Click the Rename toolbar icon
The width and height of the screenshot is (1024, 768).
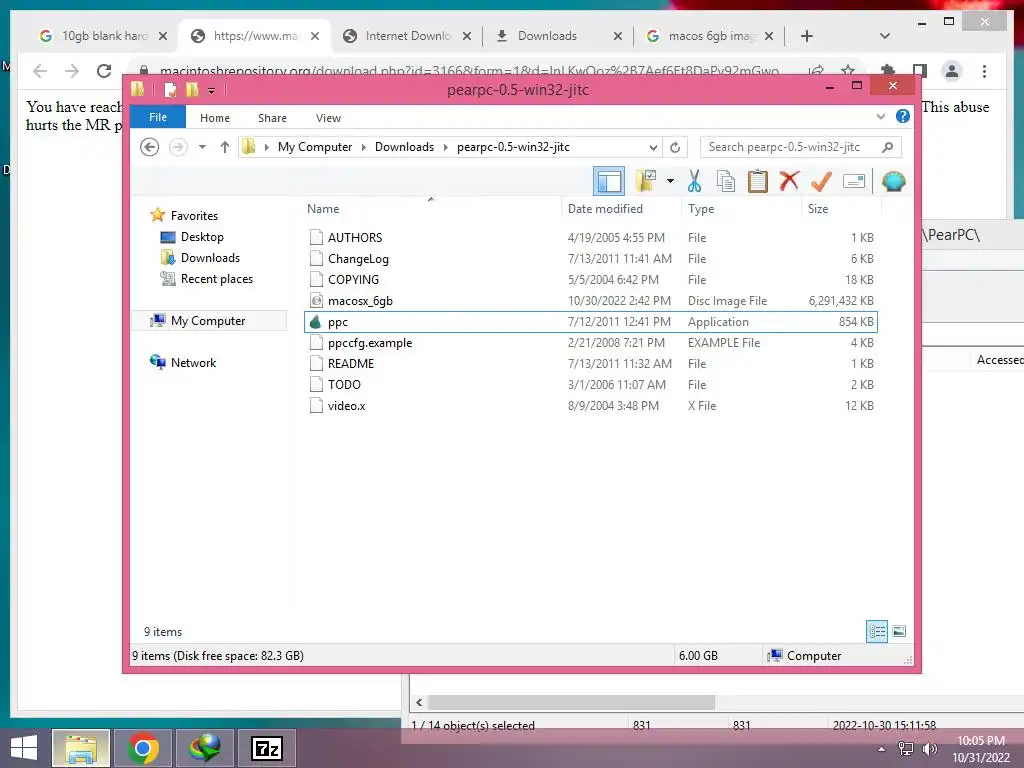pos(854,181)
